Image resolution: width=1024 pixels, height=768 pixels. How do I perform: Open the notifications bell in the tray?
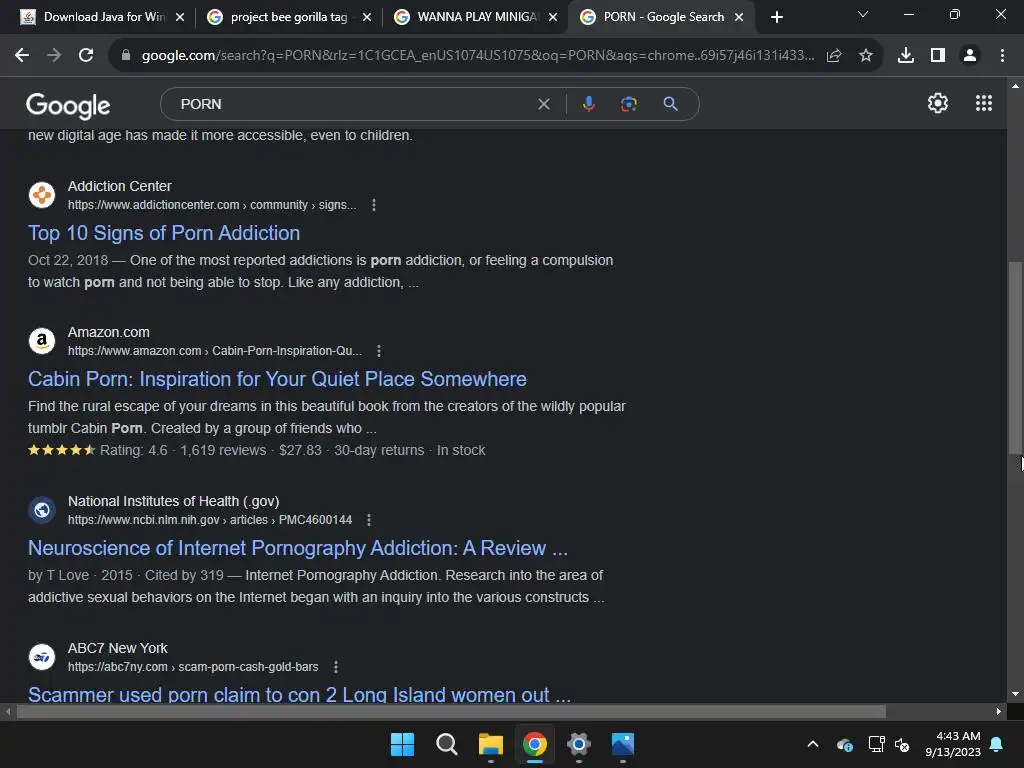(x=997, y=744)
